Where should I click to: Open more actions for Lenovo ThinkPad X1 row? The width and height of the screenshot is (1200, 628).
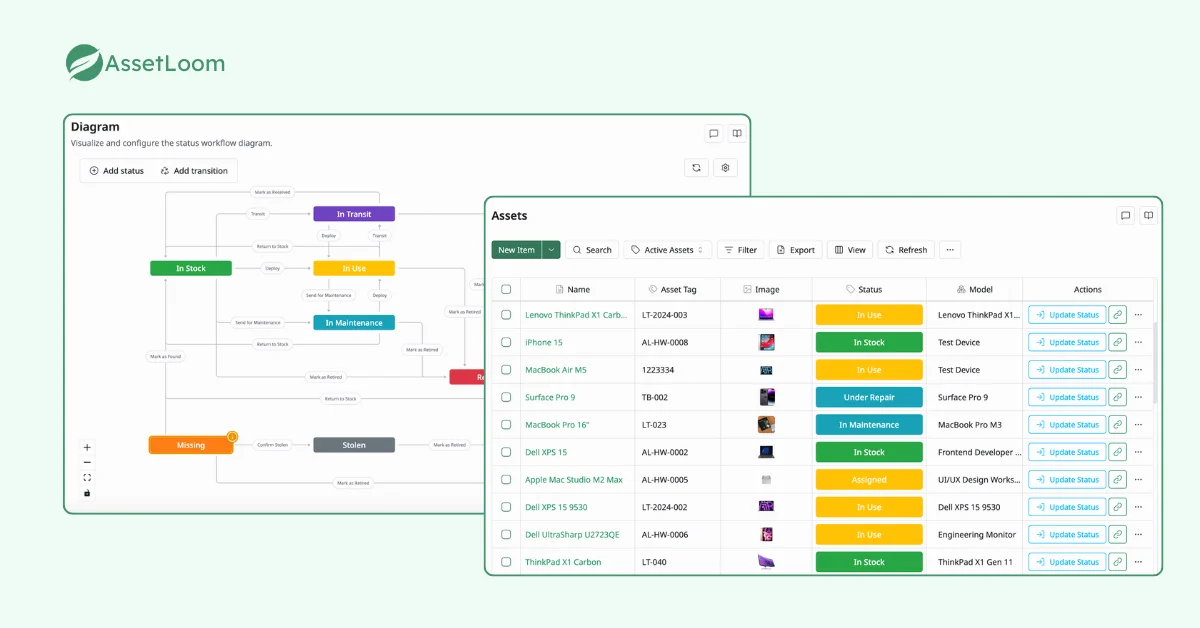click(1138, 315)
